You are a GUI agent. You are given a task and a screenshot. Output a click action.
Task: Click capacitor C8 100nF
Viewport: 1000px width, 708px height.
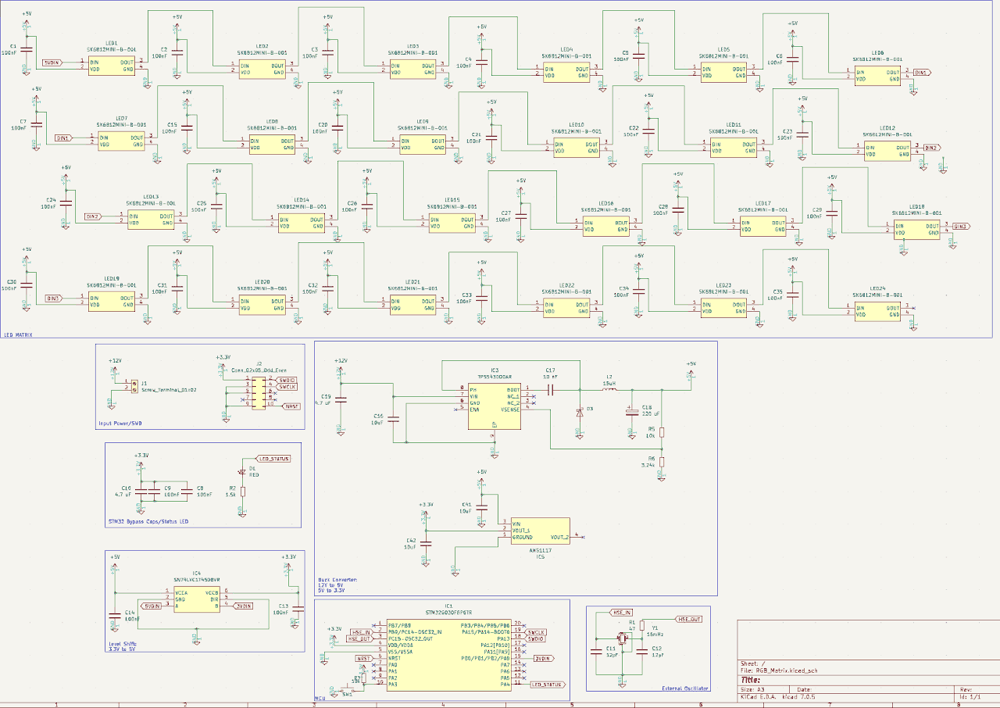(x=187, y=492)
